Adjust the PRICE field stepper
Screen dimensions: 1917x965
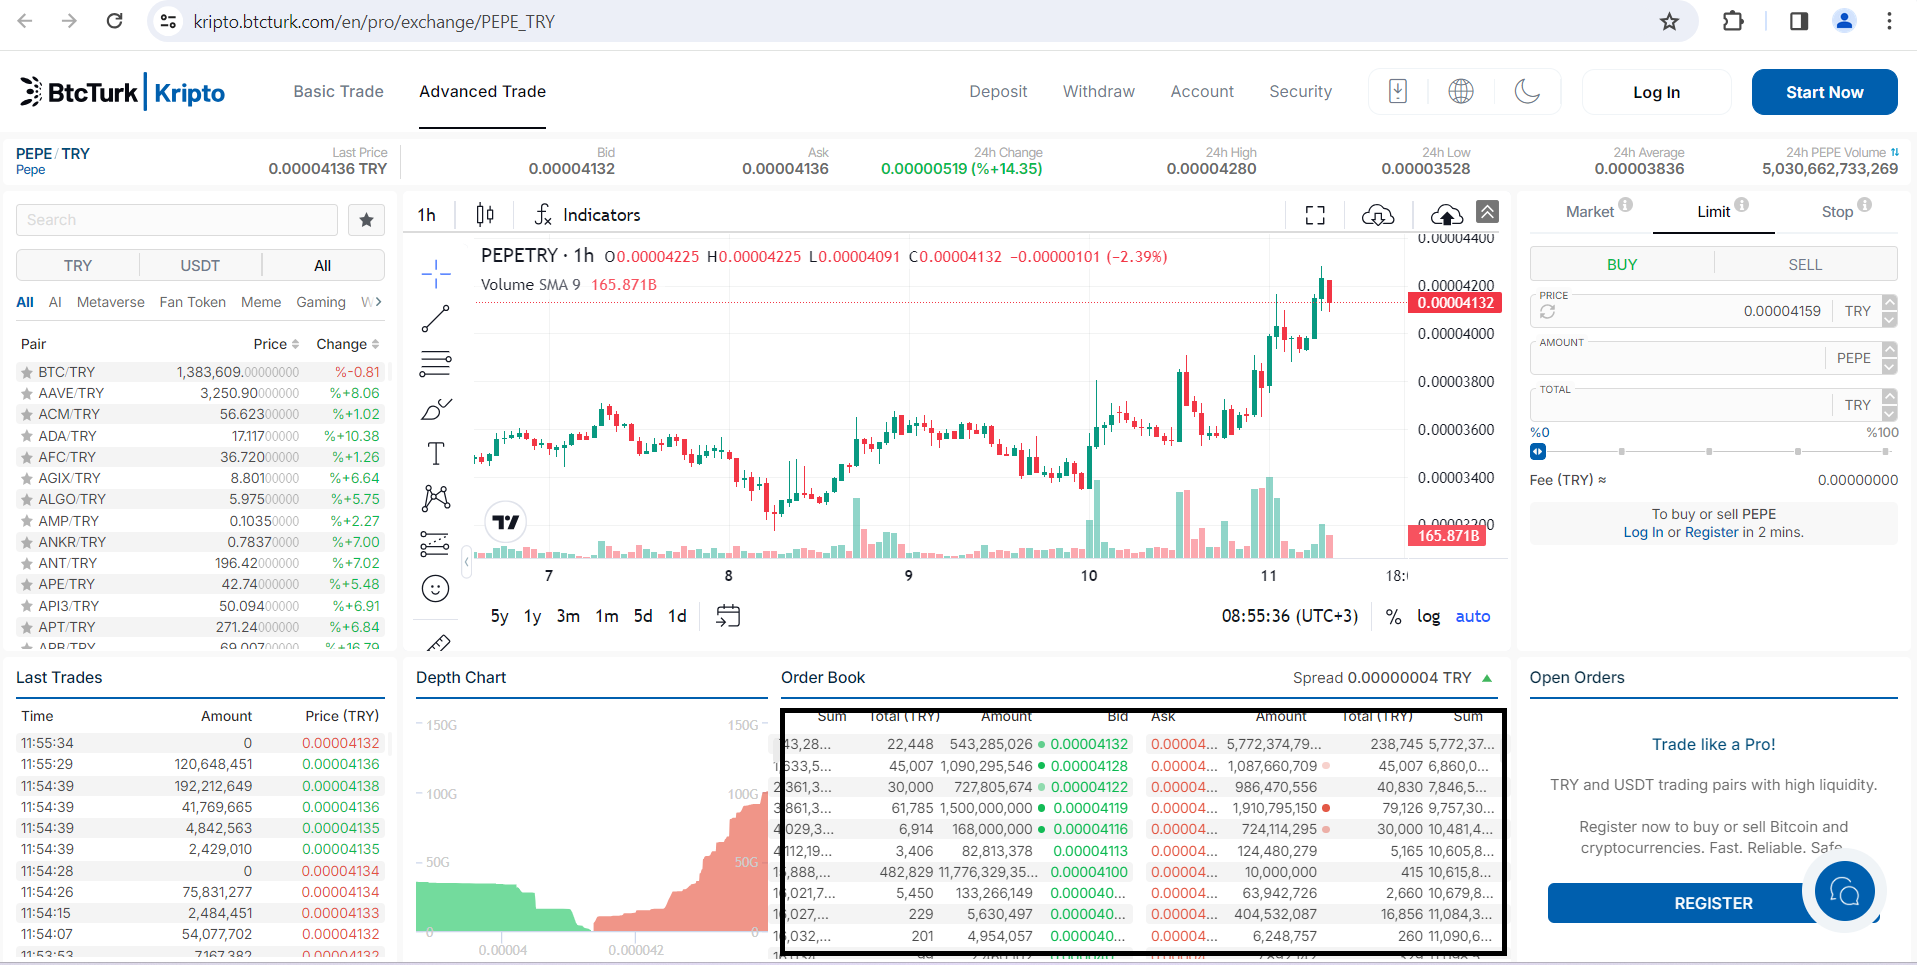pos(1889,311)
